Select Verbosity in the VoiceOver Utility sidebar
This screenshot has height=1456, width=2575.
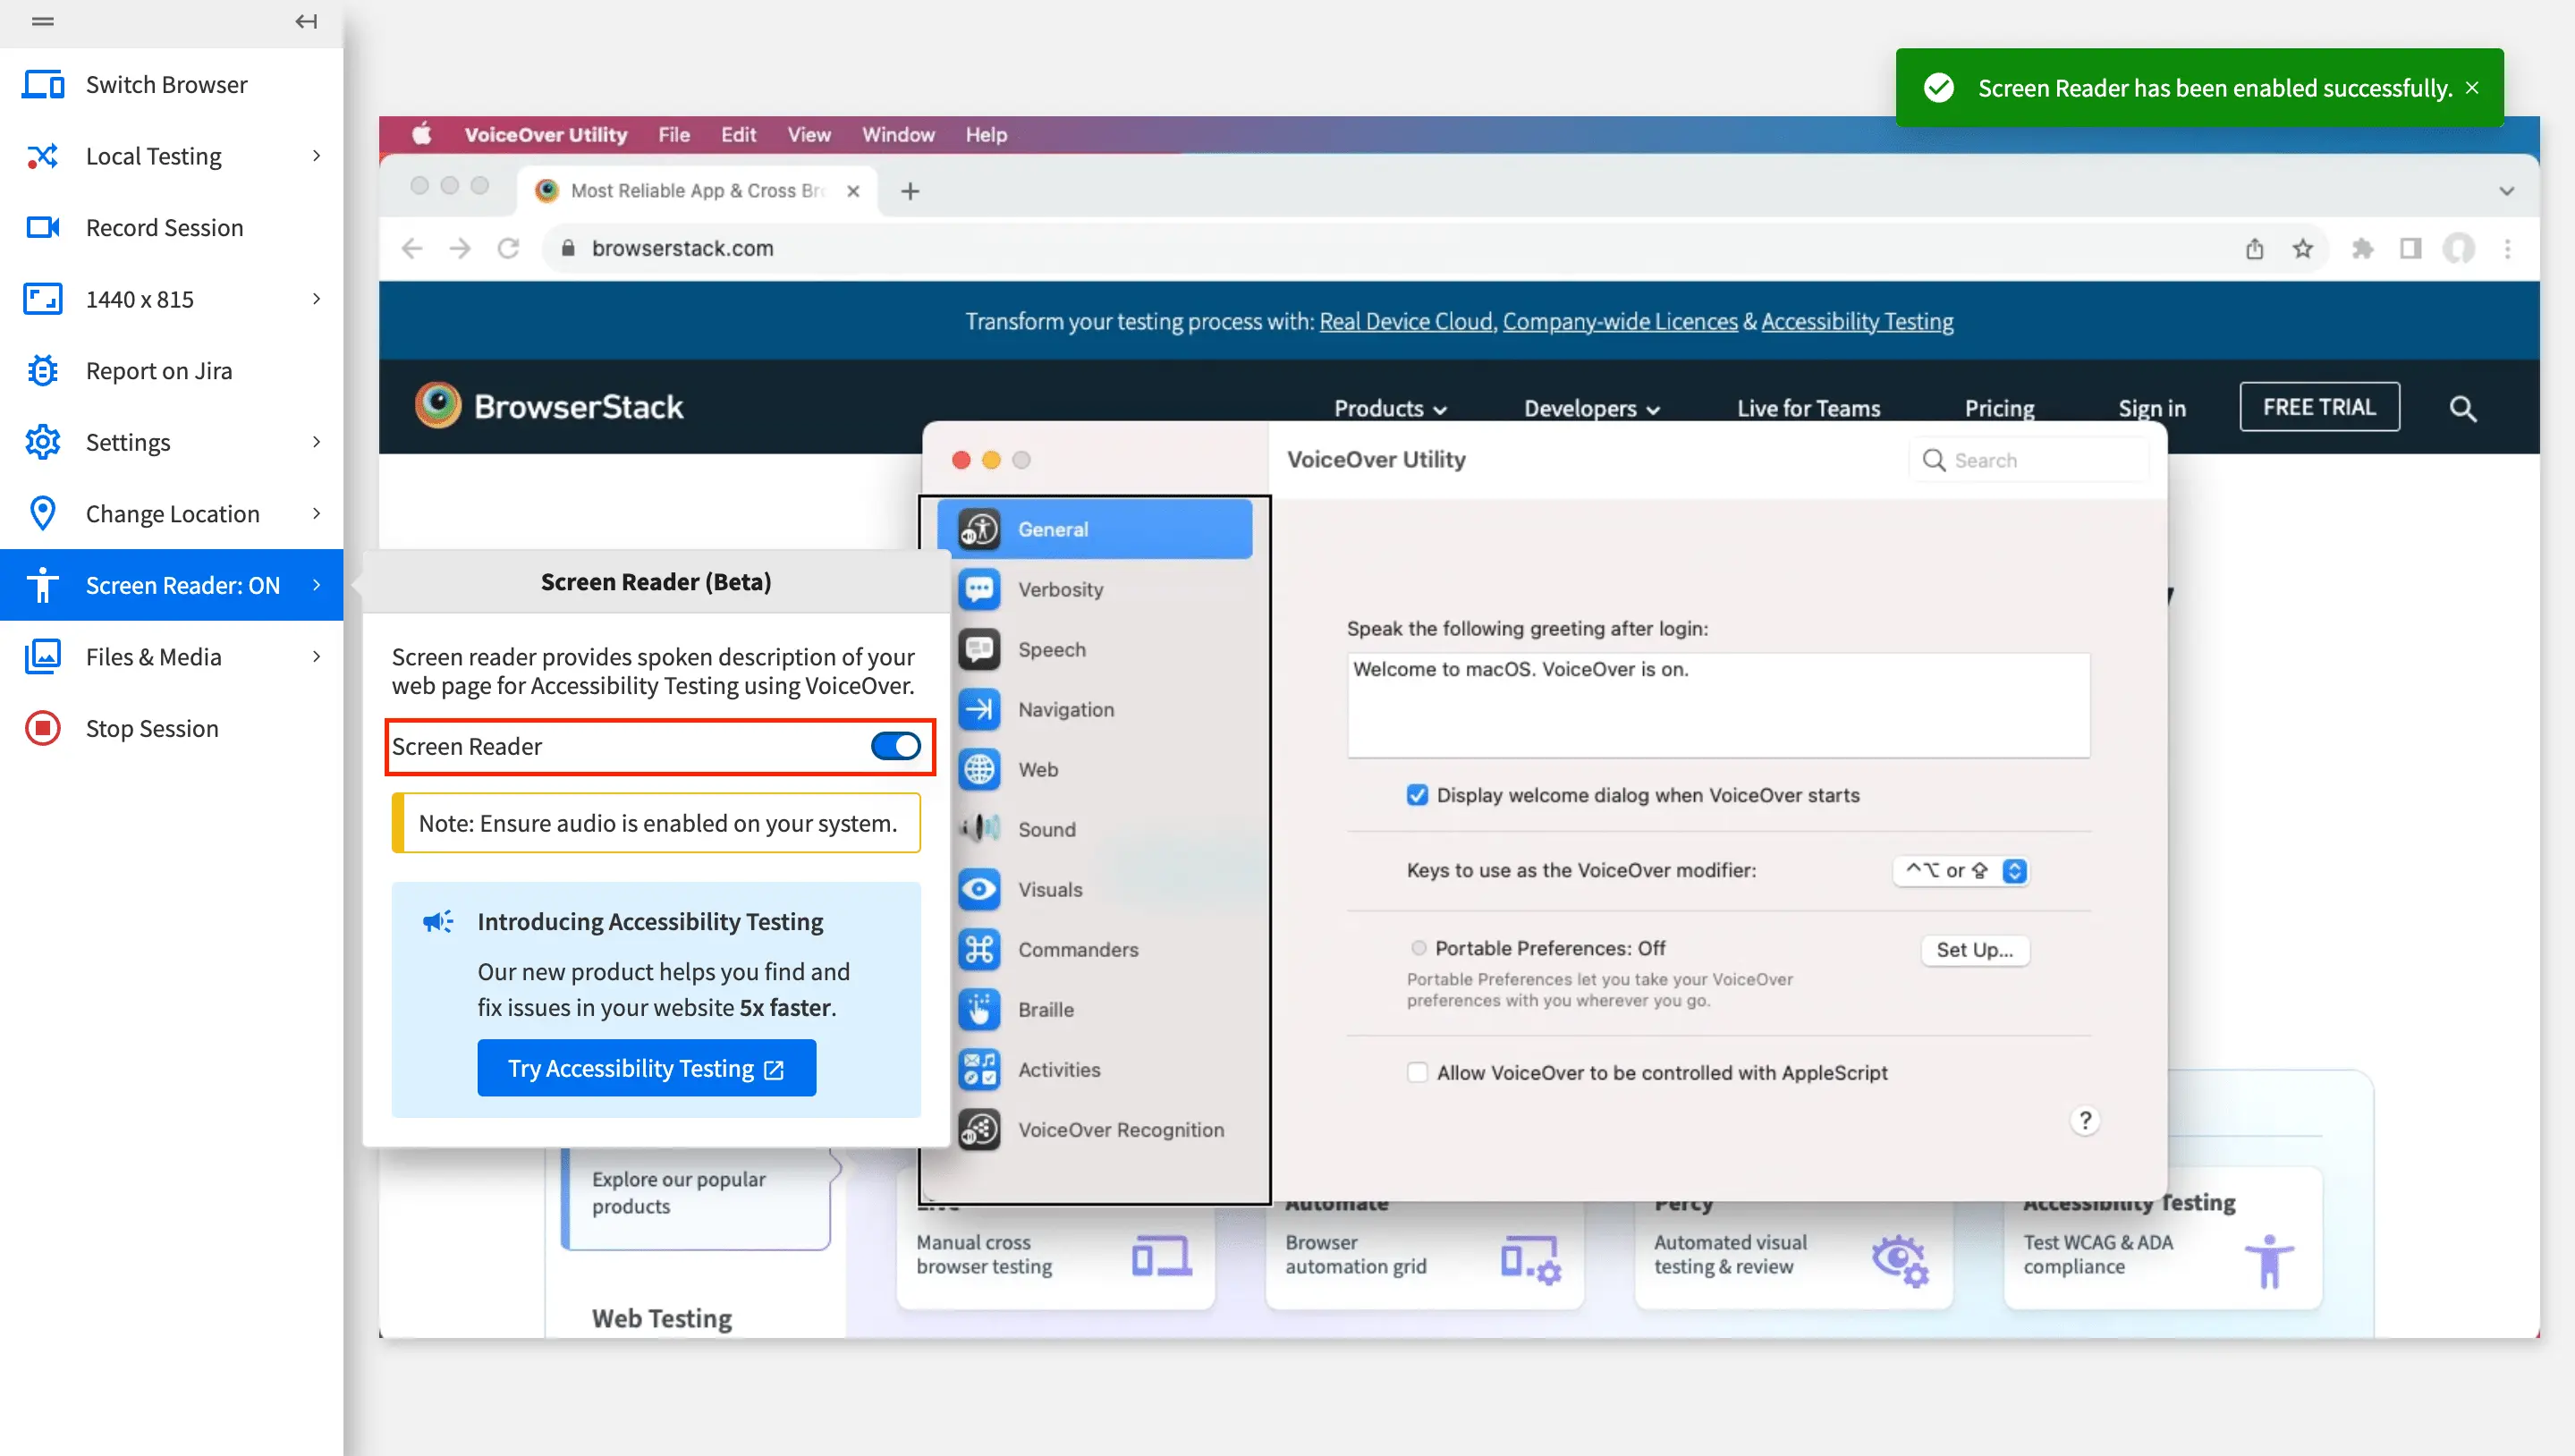click(1060, 589)
